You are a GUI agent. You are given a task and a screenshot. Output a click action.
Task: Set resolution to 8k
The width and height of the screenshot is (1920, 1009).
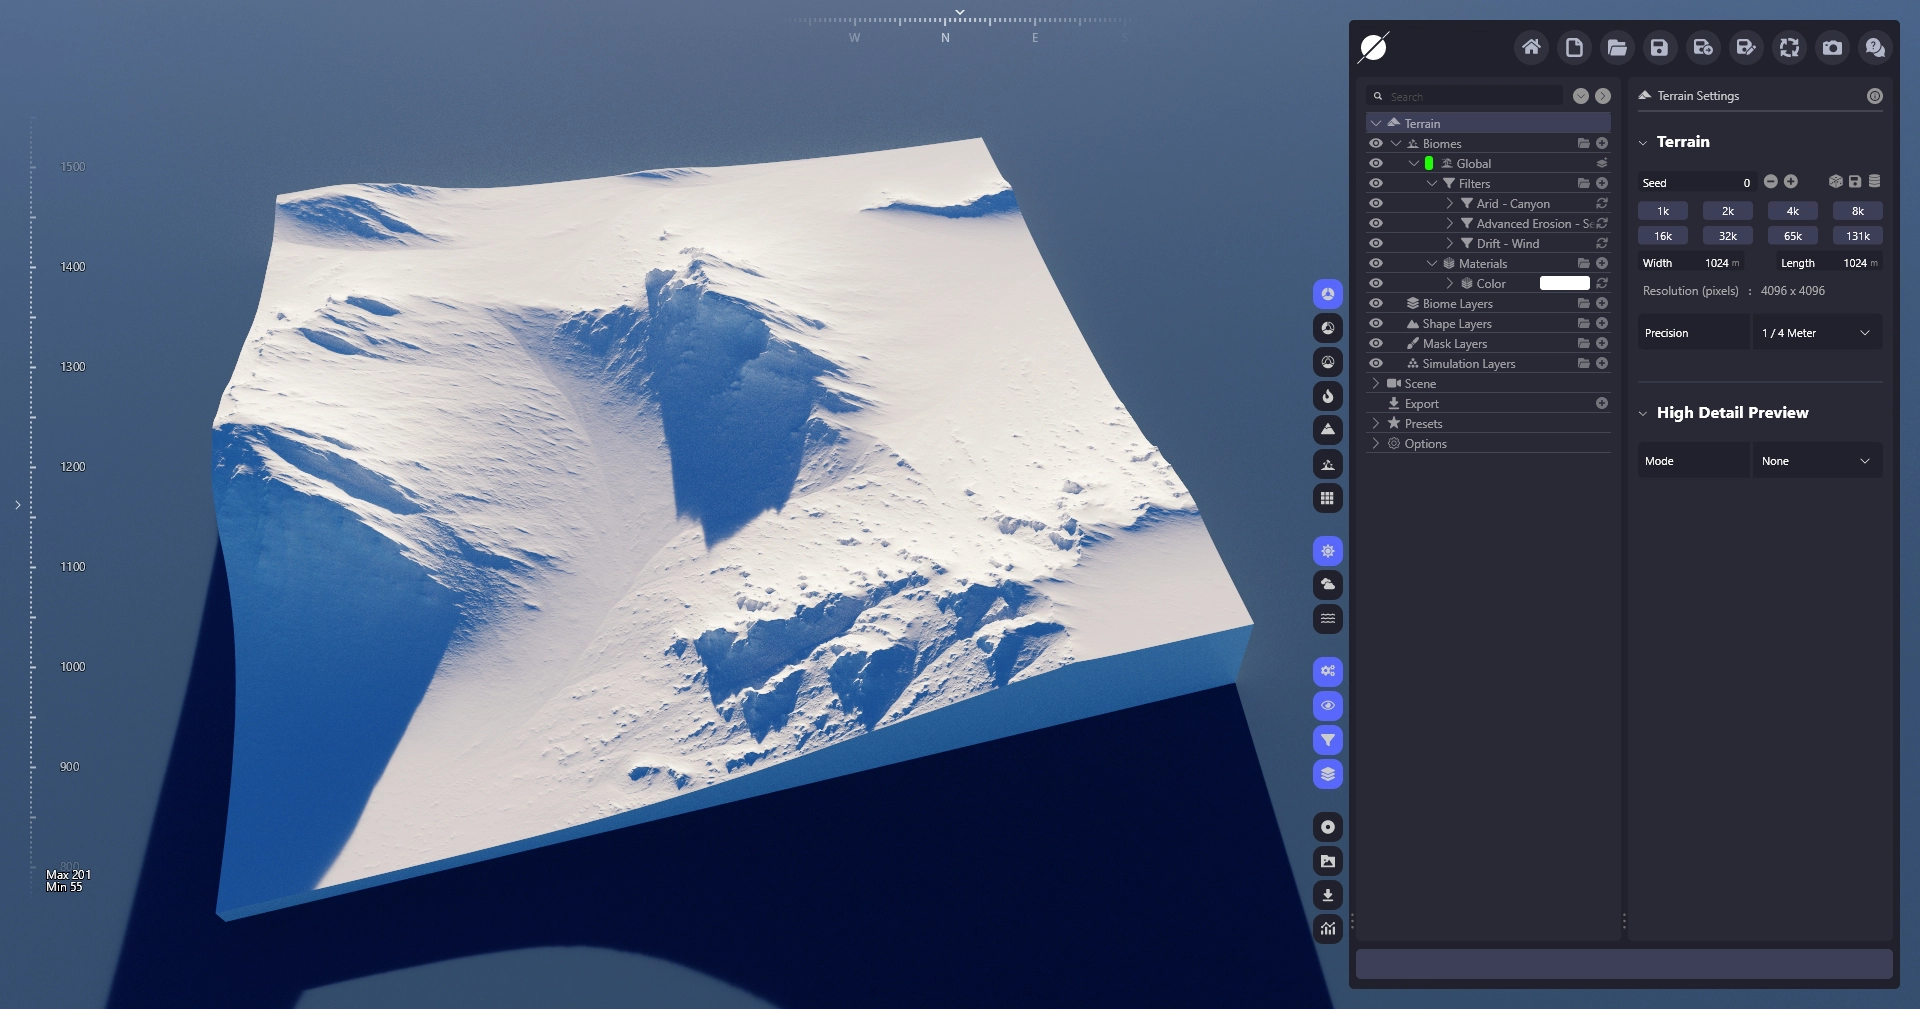coord(1858,211)
